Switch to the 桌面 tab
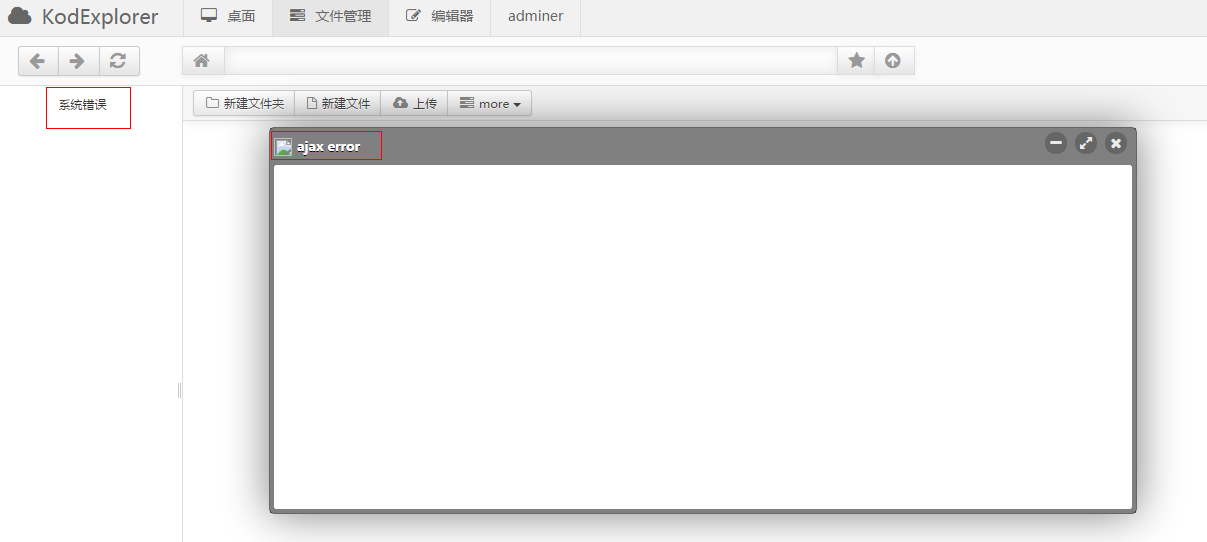1207x542 pixels. 228,17
